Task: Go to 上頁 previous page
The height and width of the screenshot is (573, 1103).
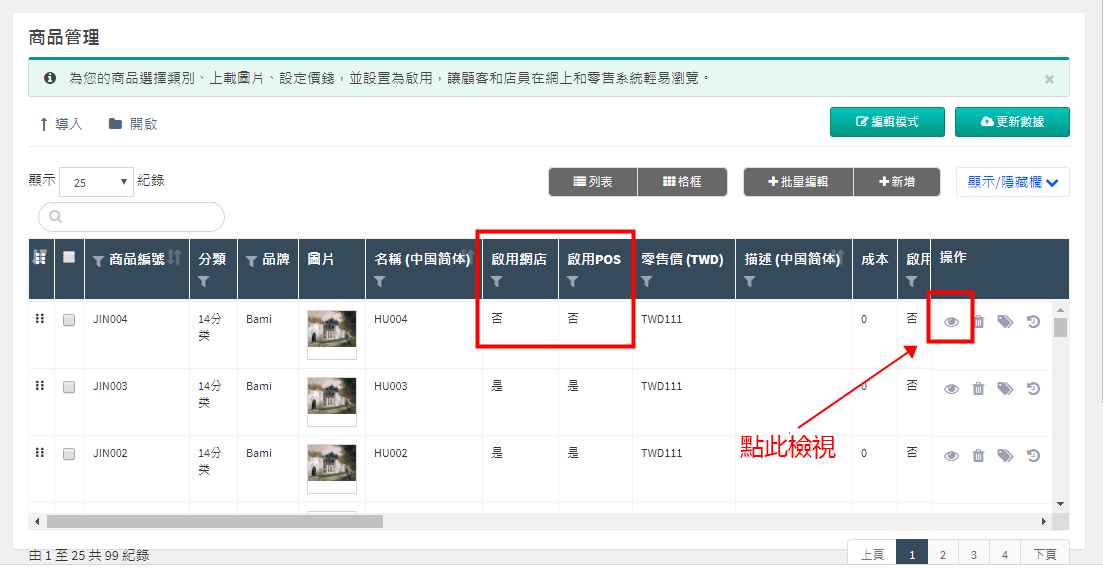Action: [872, 555]
